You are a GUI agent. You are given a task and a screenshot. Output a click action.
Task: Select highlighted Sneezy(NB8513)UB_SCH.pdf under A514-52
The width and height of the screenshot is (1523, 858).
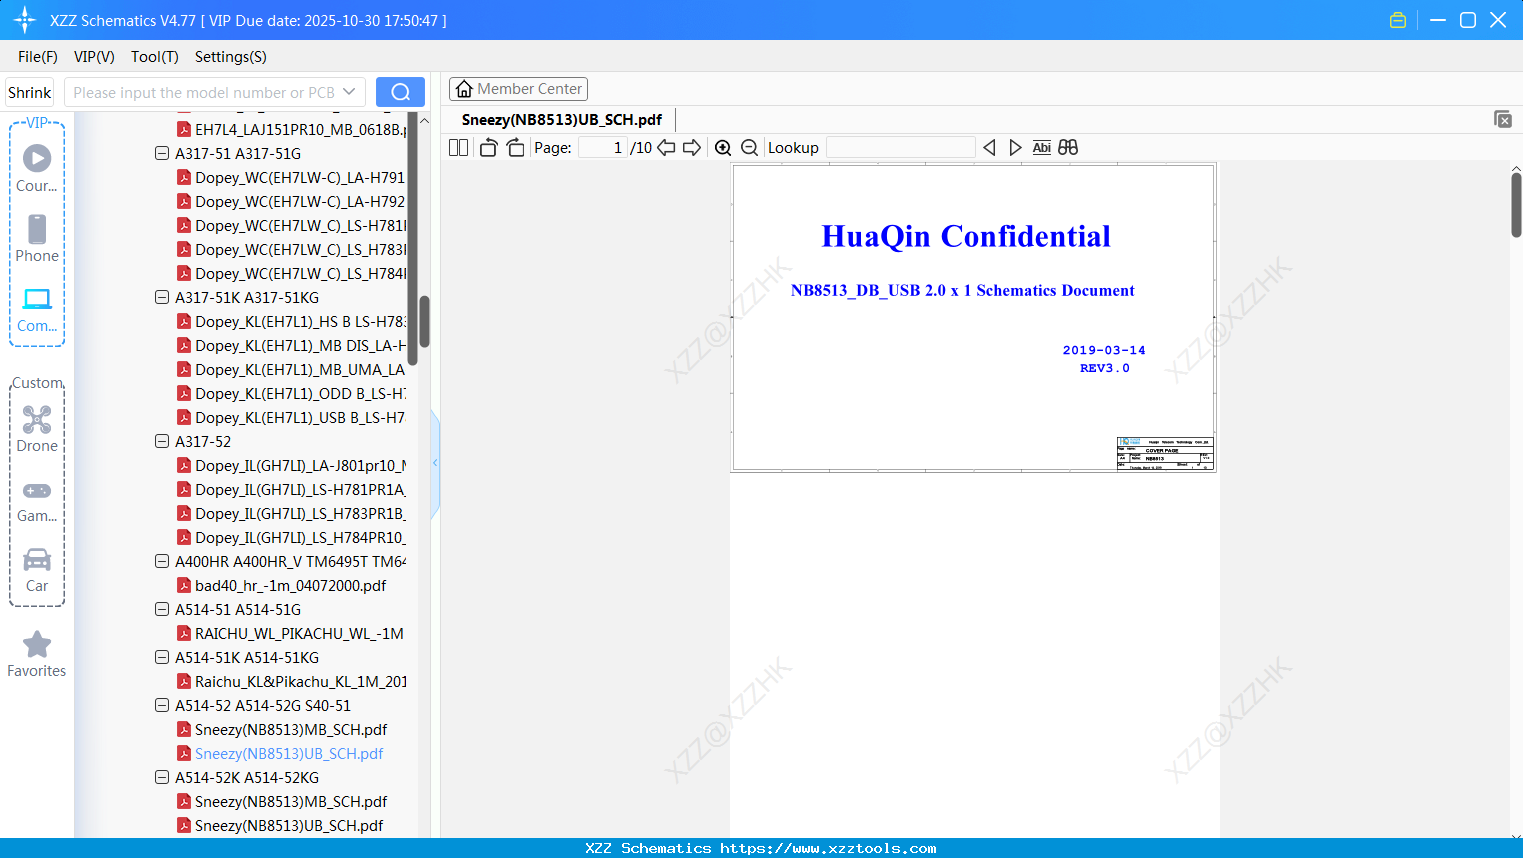[280, 754]
